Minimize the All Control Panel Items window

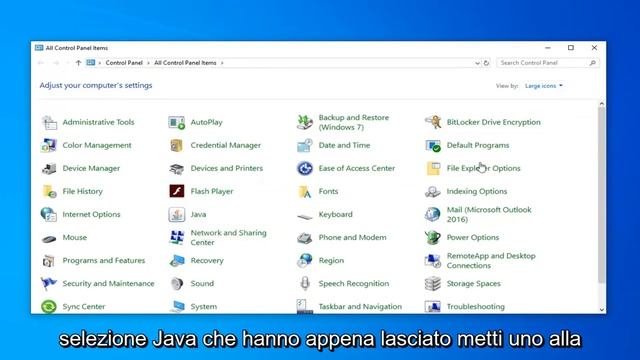(x=548, y=48)
